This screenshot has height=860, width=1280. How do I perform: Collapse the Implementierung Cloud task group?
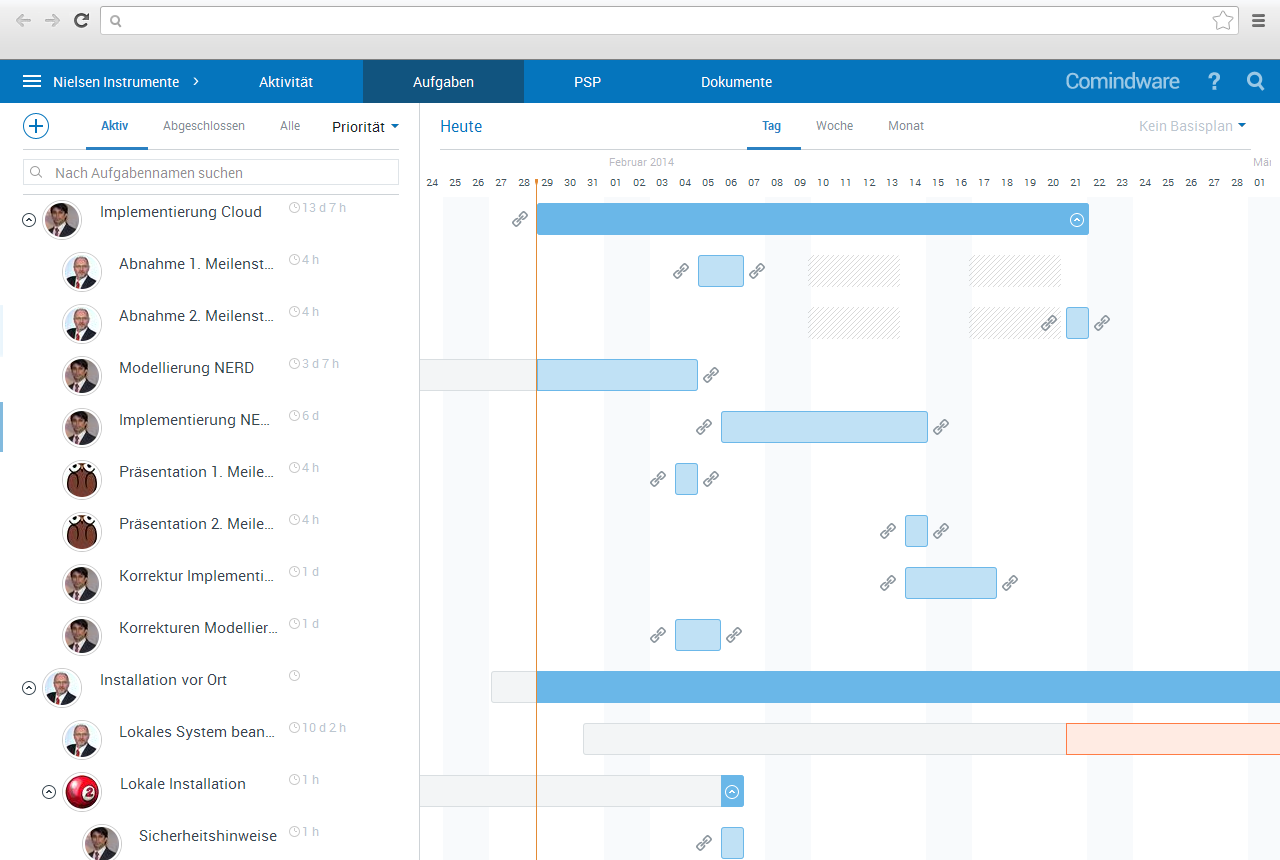[x=29, y=220]
